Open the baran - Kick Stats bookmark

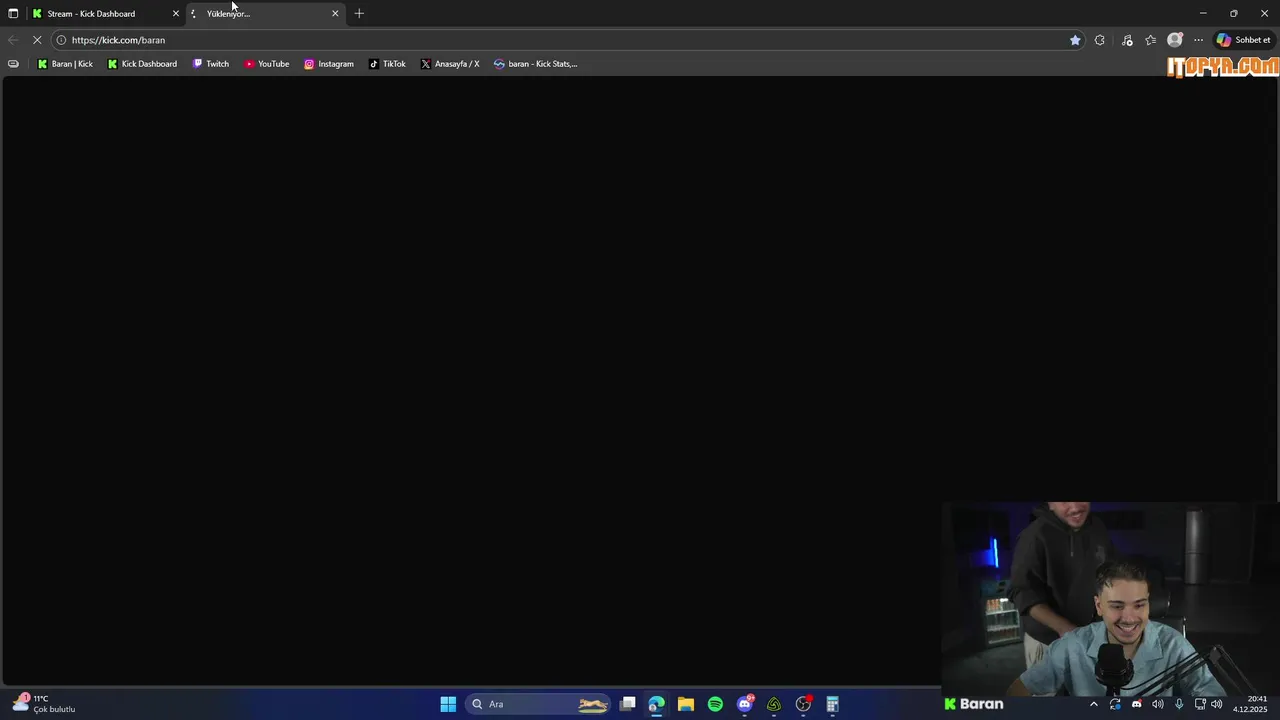click(x=536, y=64)
